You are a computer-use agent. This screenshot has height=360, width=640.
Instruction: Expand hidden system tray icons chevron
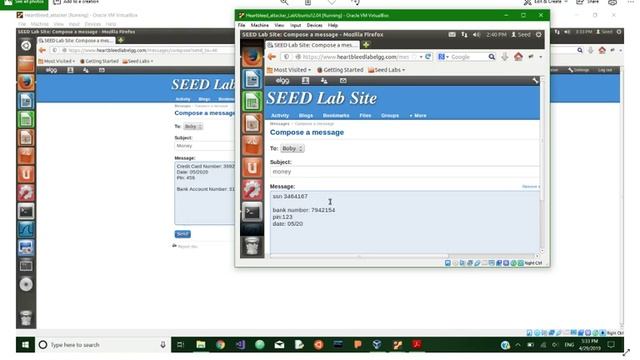tap(518, 345)
